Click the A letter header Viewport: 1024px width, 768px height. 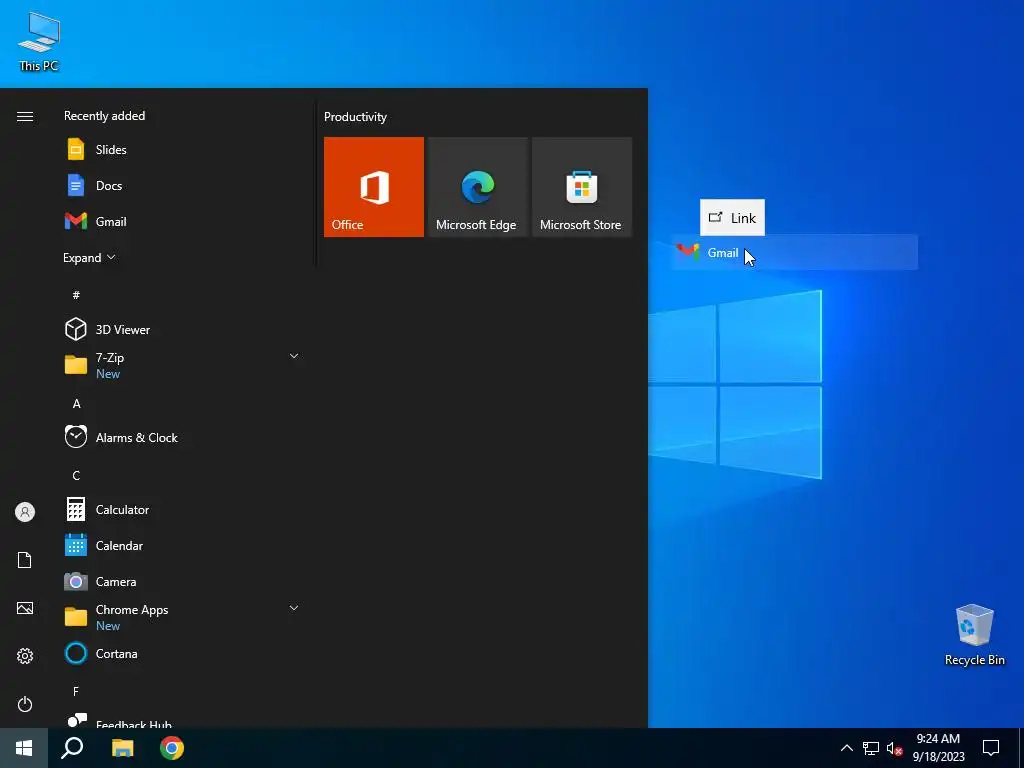click(76, 404)
